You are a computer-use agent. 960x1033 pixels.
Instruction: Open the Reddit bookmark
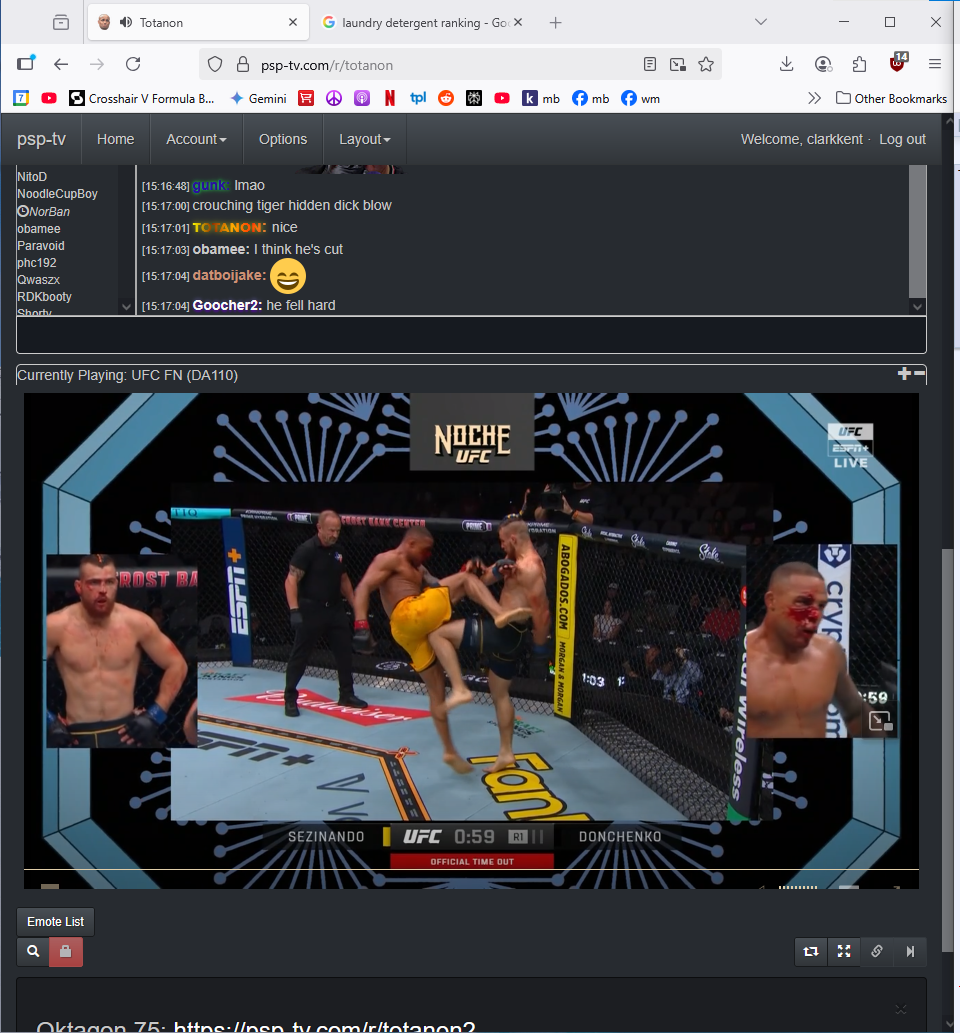[x=446, y=98]
